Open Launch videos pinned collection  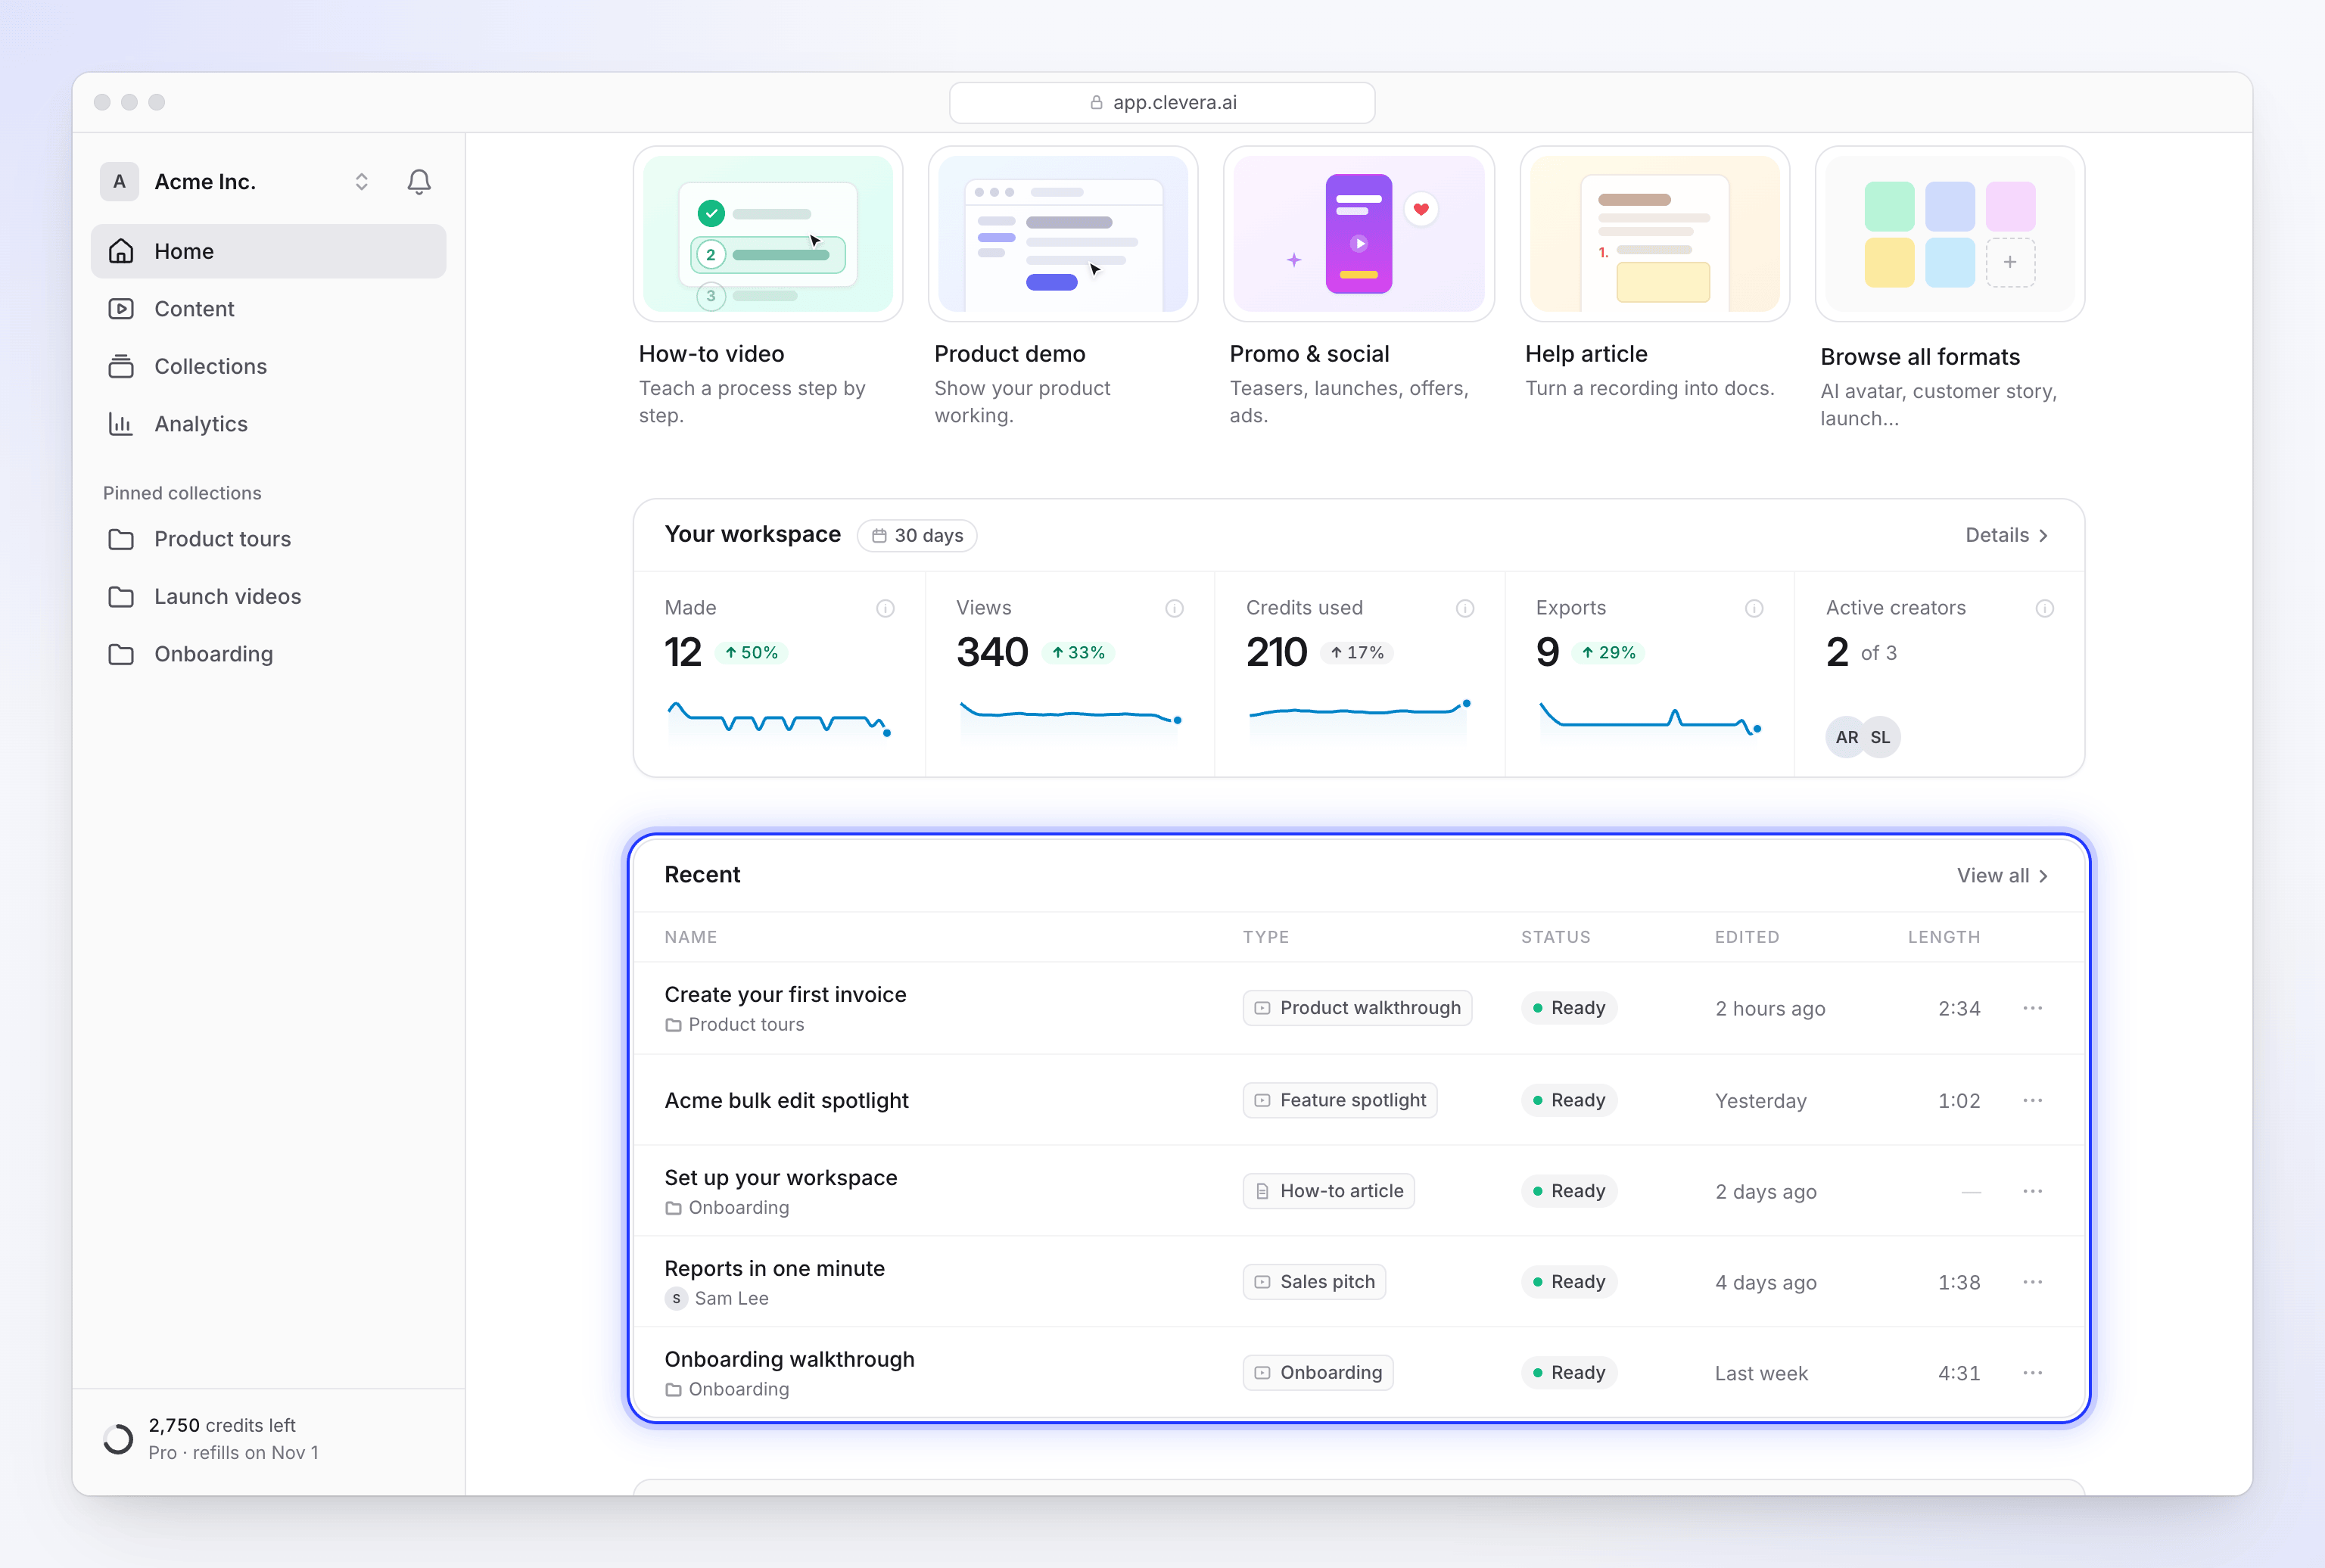(x=268, y=596)
